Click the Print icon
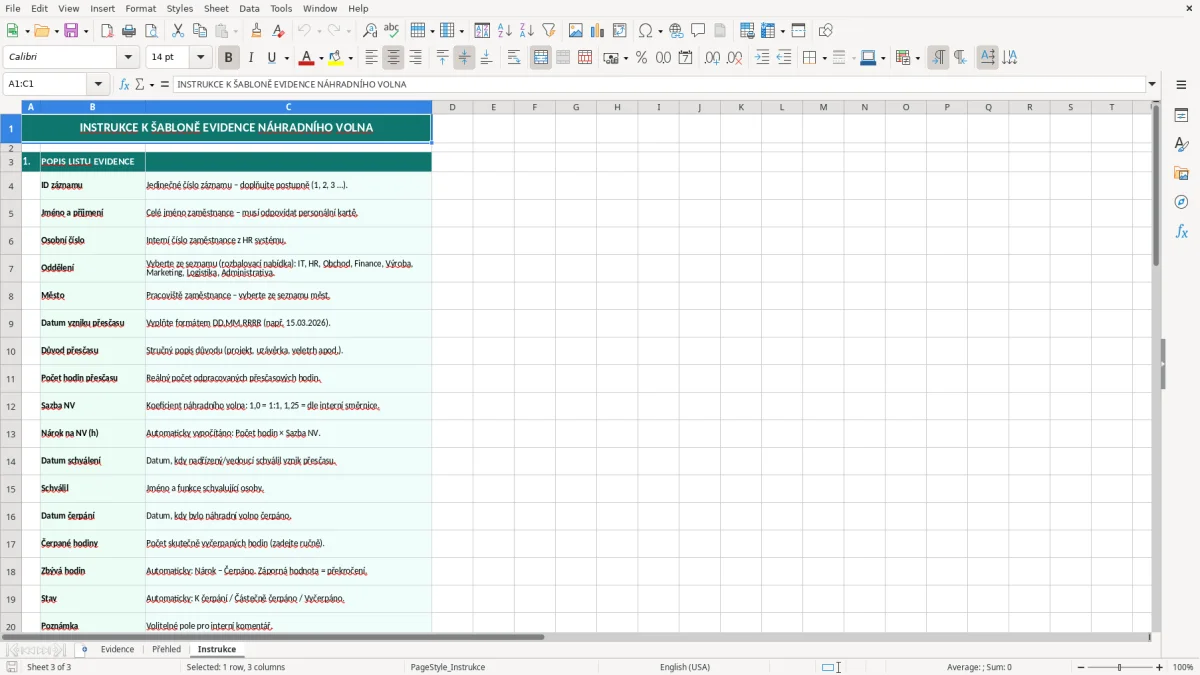This screenshot has width=1200, height=675. (x=129, y=30)
